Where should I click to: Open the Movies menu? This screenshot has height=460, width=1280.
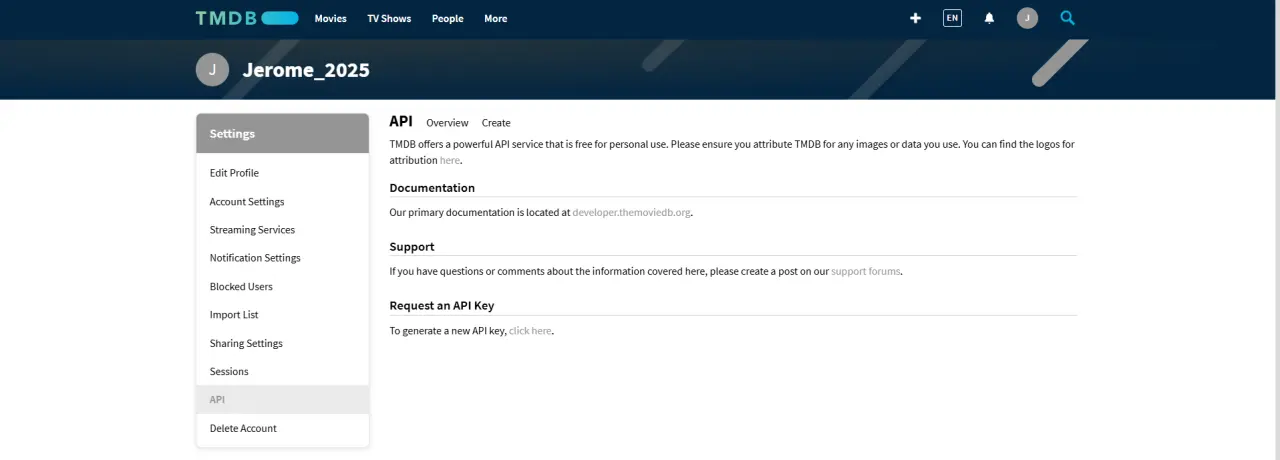pyautogui.click(x=331, y=18)
